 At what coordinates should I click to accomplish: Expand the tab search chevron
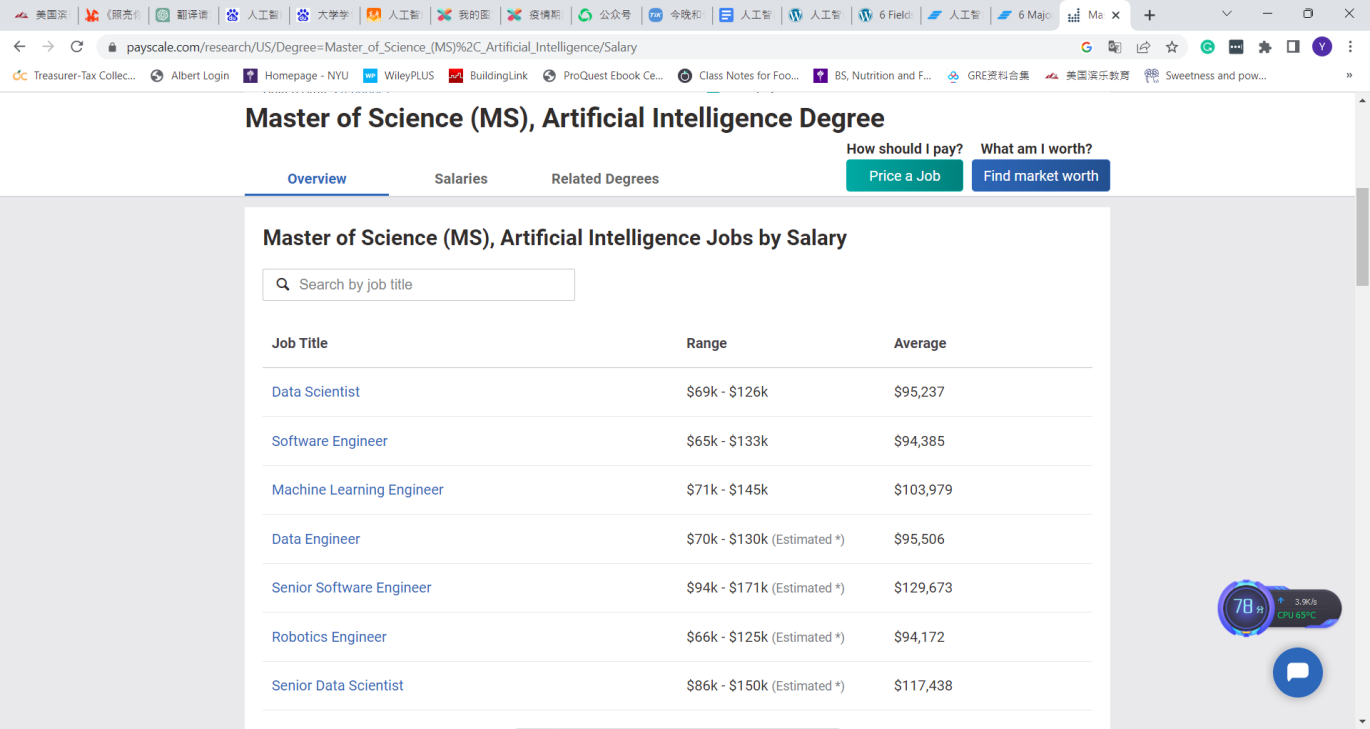(1227, 14)
